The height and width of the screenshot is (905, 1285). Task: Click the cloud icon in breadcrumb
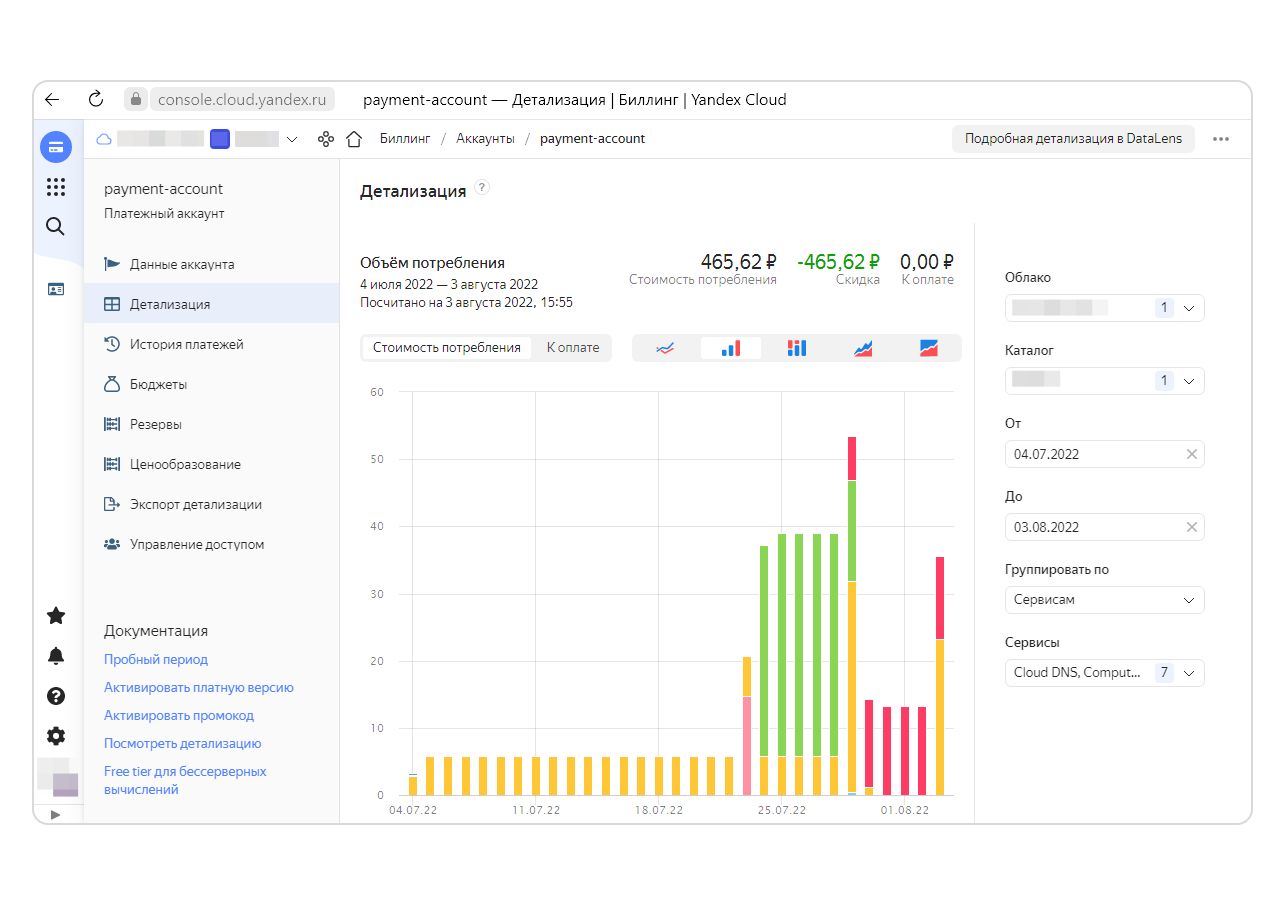tap(103, 139)
